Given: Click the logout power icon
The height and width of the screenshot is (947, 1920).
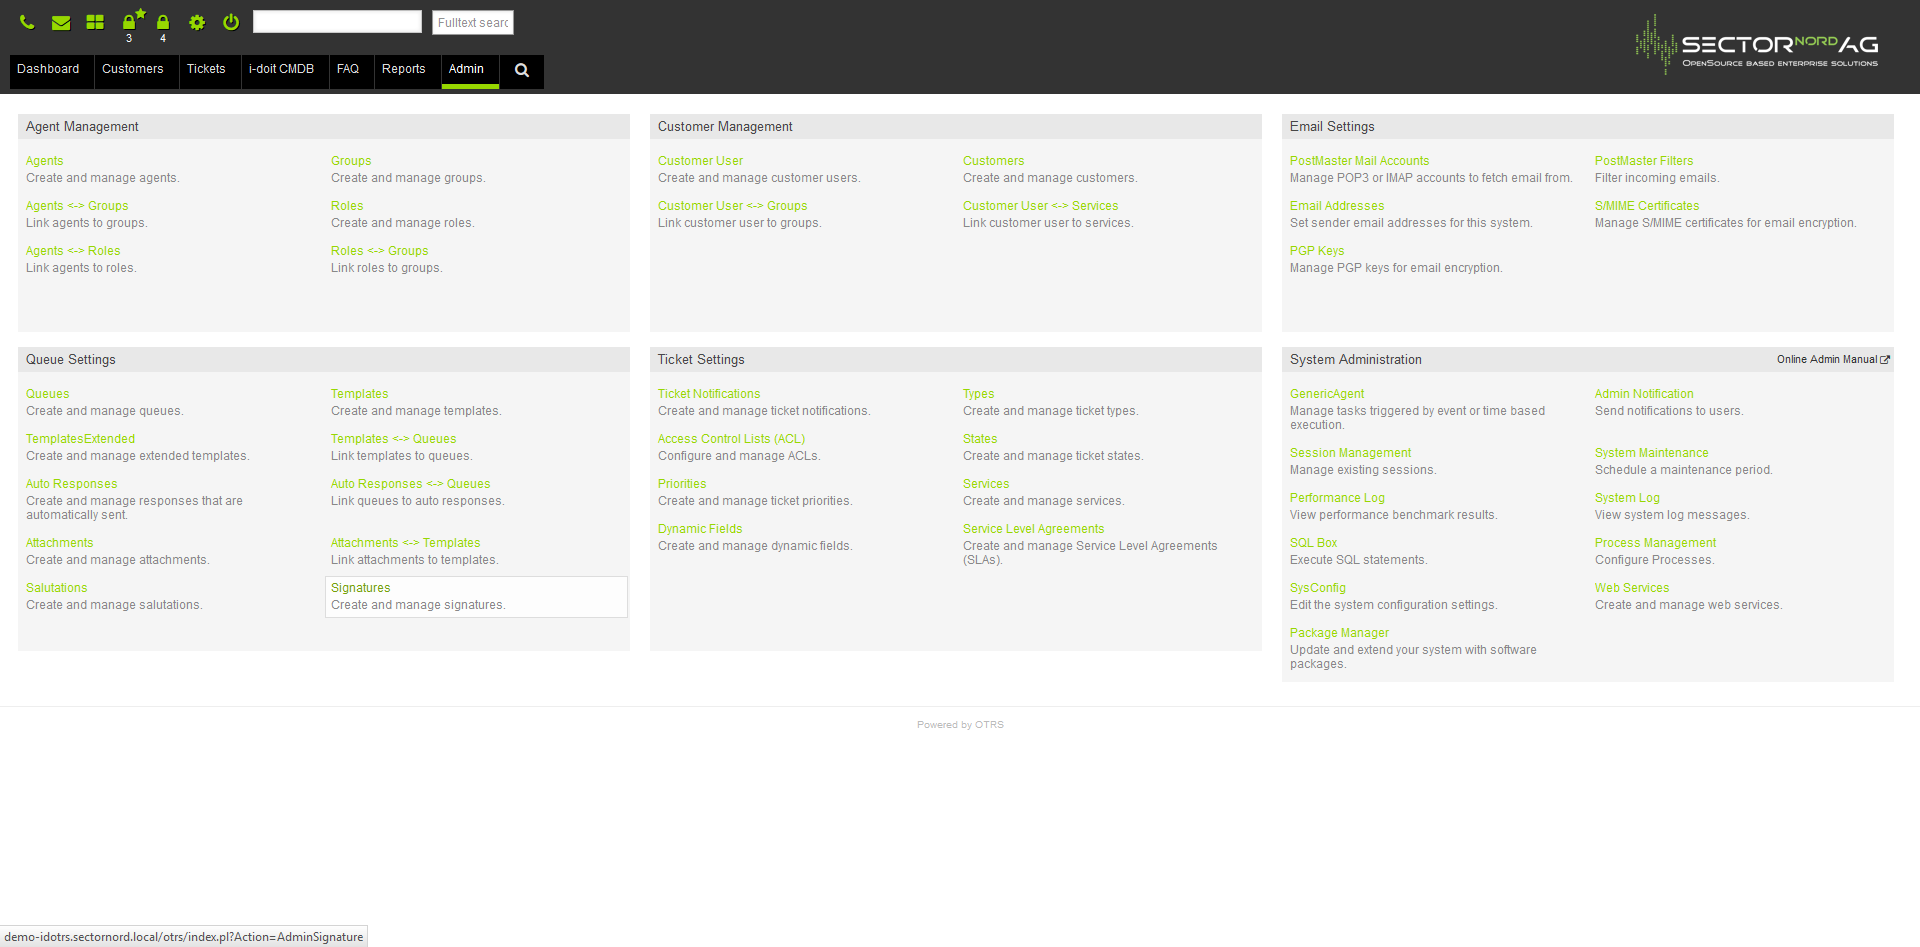Looking at the screenshot, I should coord(231,22).
